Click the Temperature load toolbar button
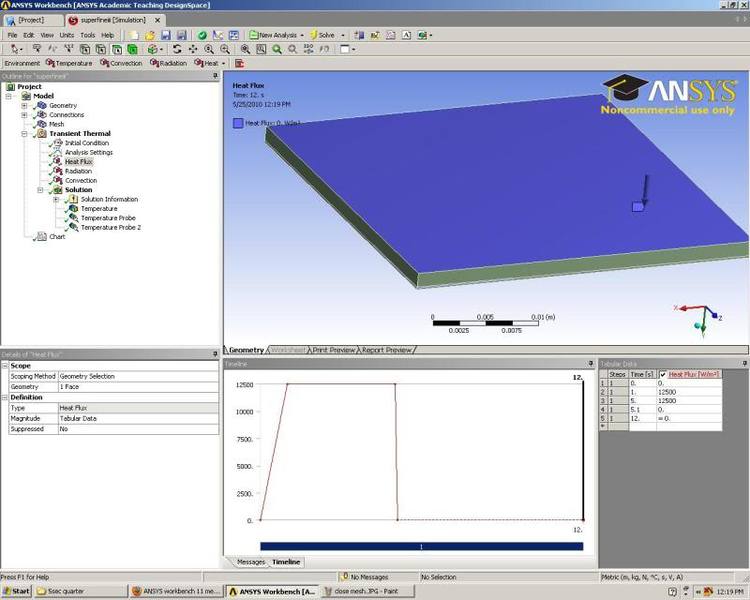This screenshot has width=750, height=600. pos(69,63)
